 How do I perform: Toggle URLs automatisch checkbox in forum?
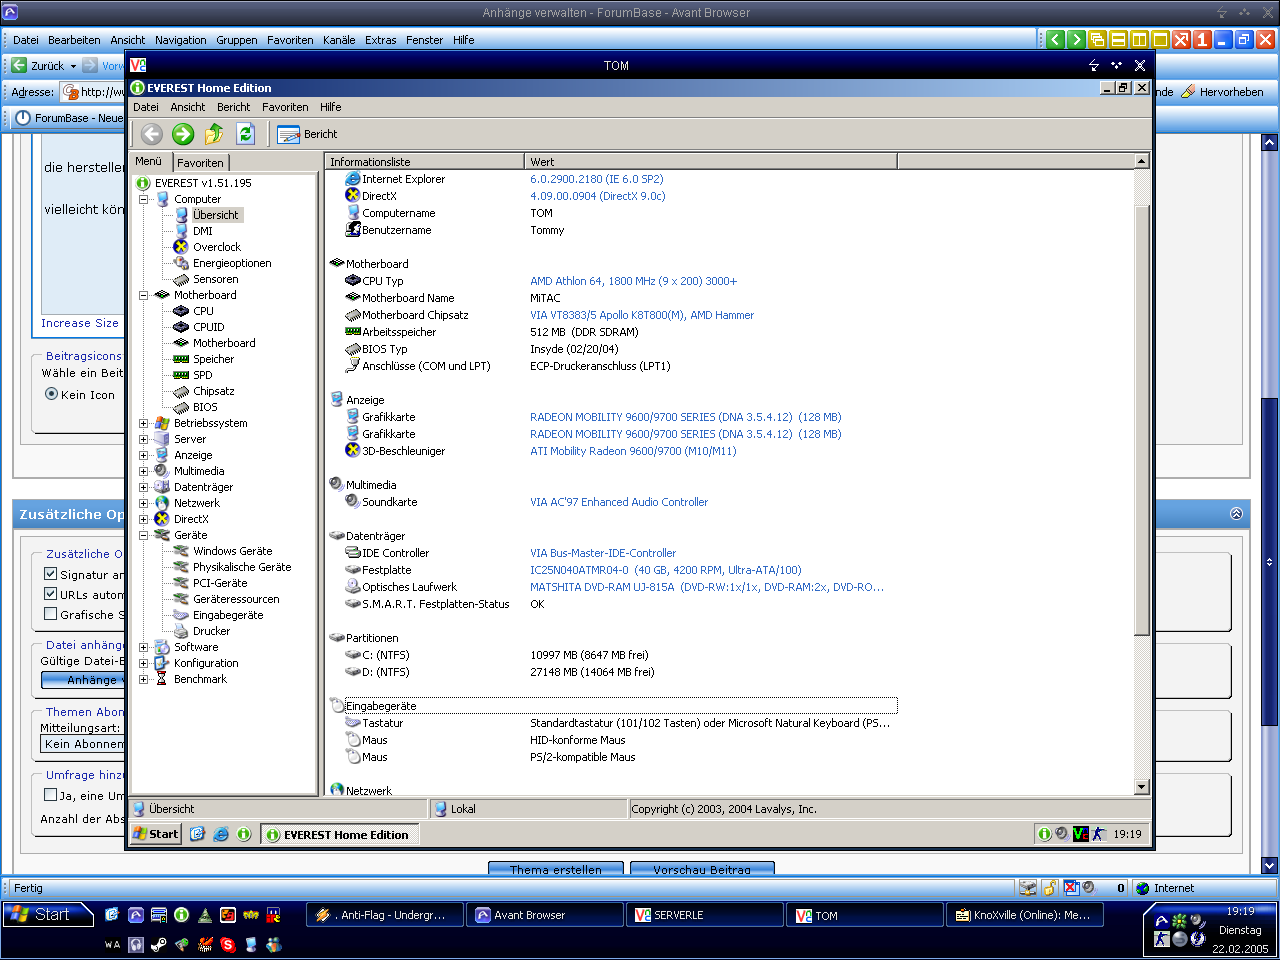[50, 593]
